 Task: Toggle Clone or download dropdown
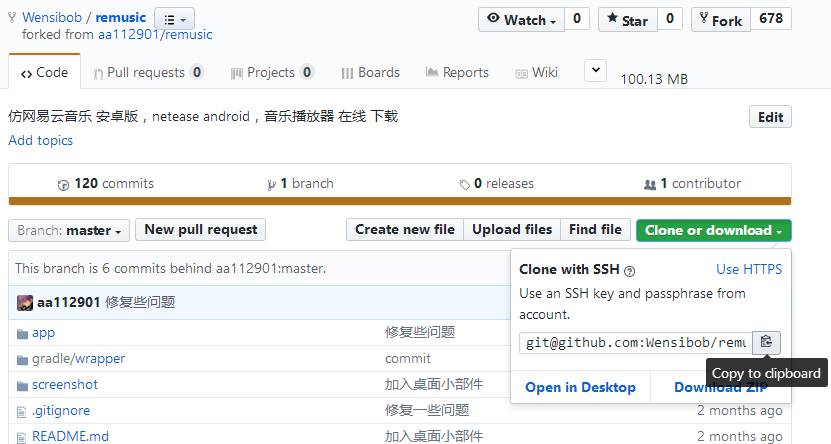pyautogui.click(x=713, y=230)
